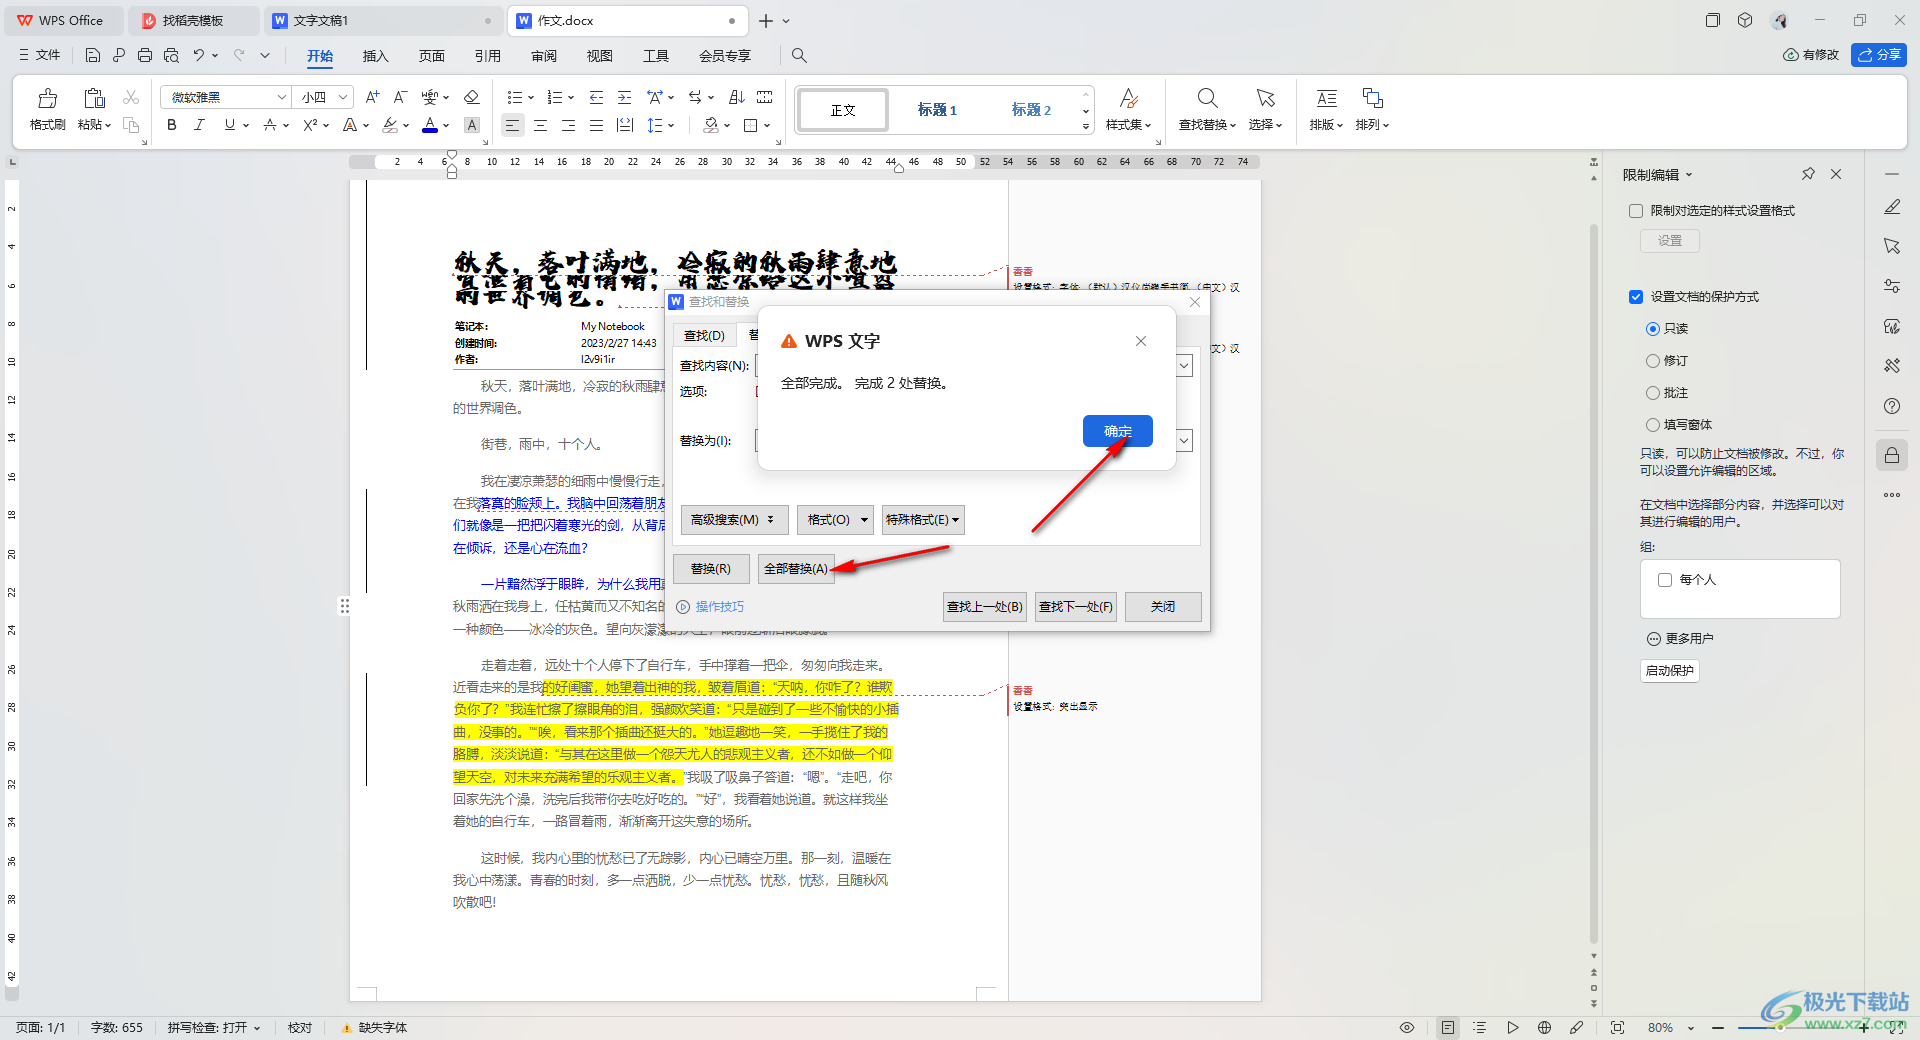
Task: Open the font size dropdown
Action: click(x=343, y=97)
